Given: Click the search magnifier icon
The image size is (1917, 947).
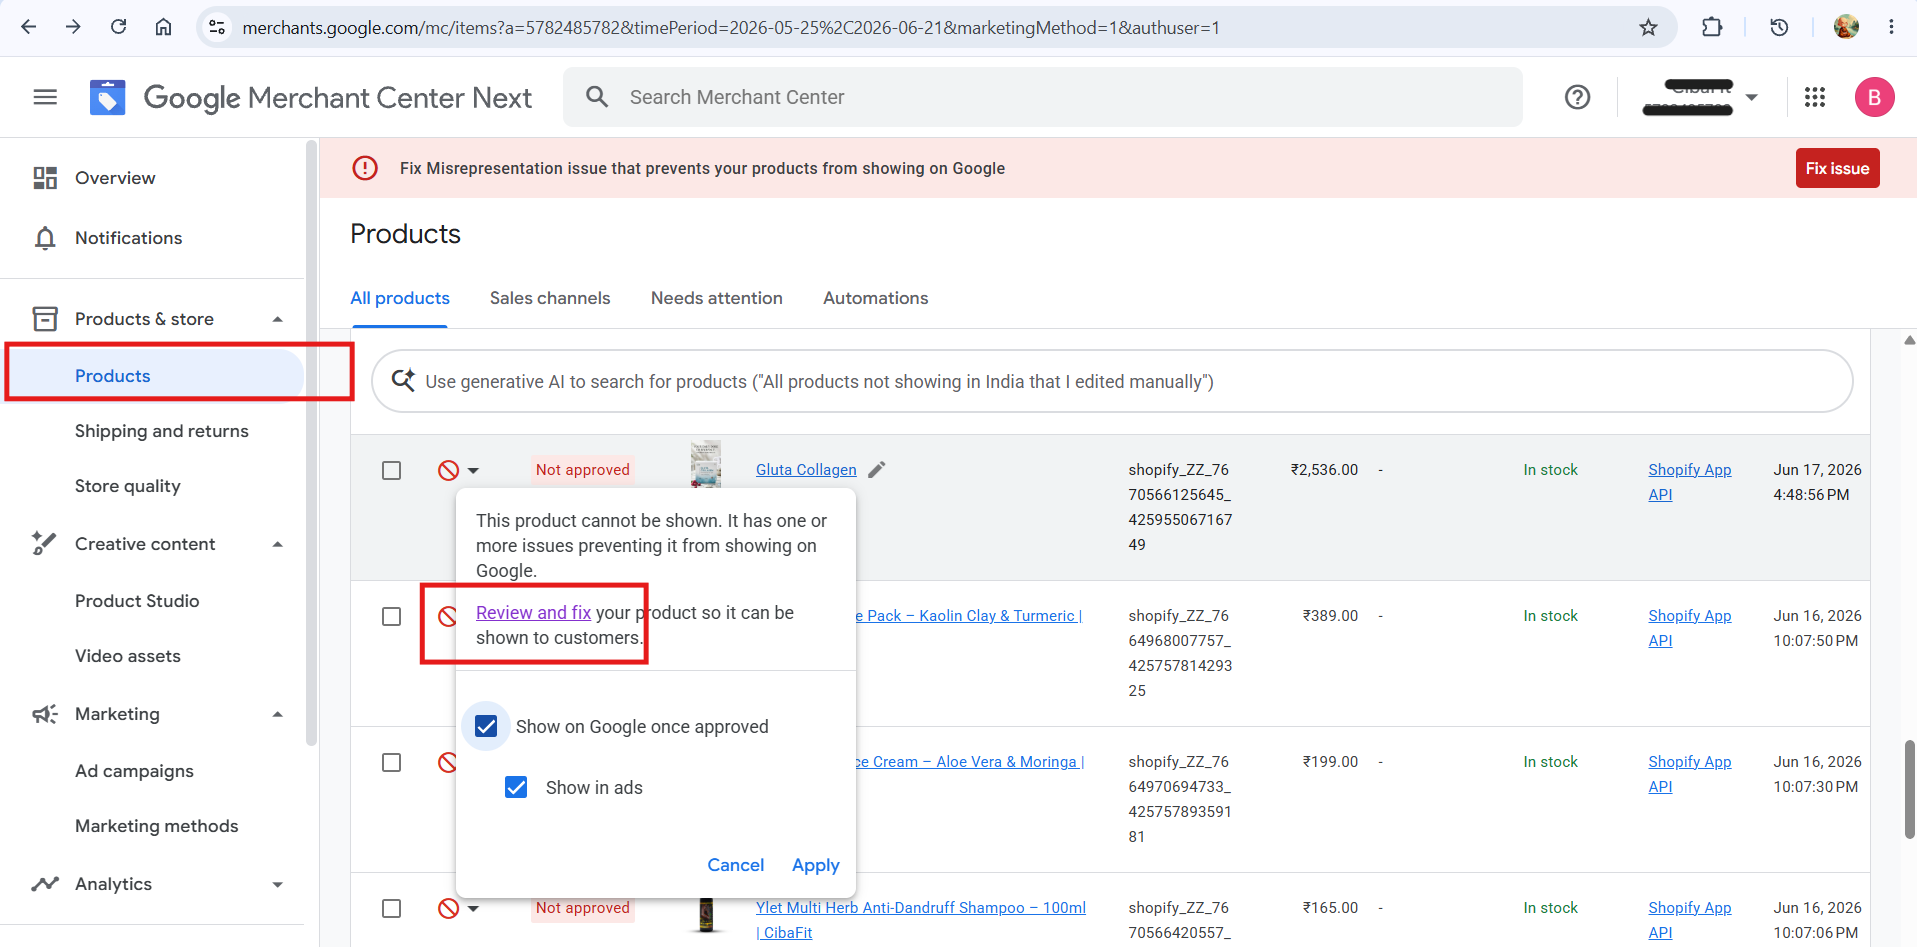Looking at the screenshot, I should tap(597, 97).
